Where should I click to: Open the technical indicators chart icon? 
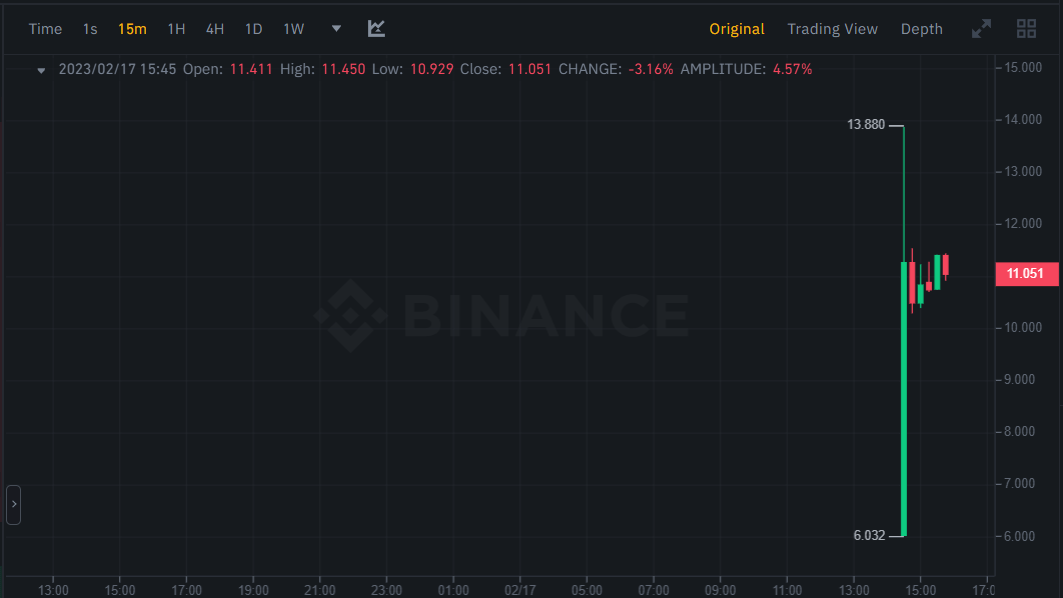click(x=376, y=28)
